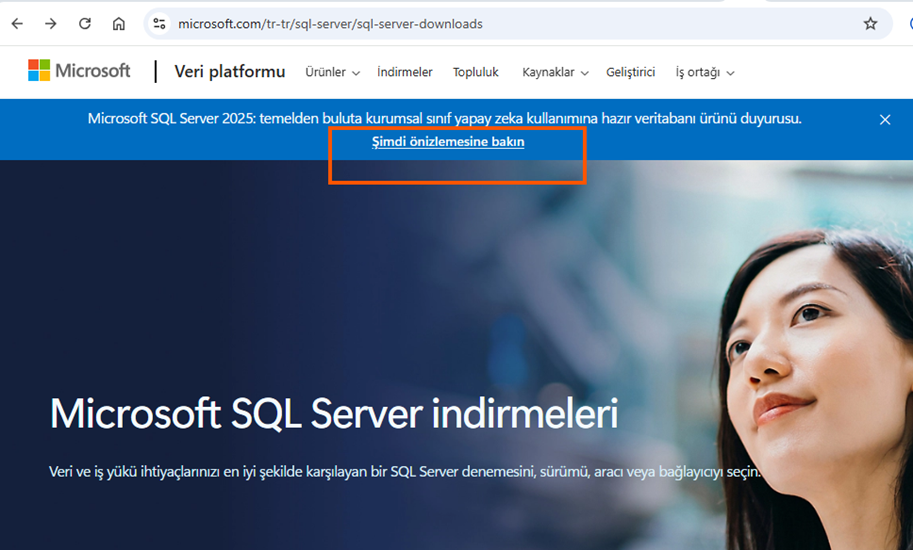
Task: Select the Veri ve iş yükü description text
Action: (405, 471)
